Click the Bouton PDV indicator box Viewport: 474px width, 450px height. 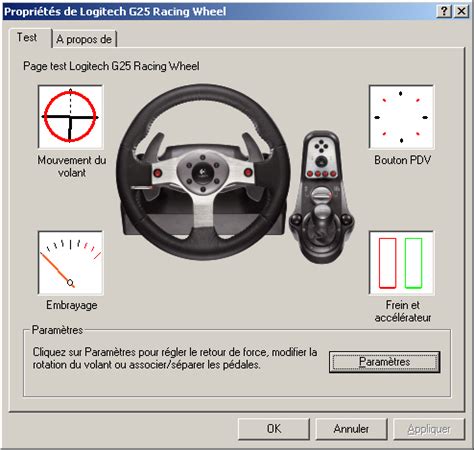(x=401, y=117)
